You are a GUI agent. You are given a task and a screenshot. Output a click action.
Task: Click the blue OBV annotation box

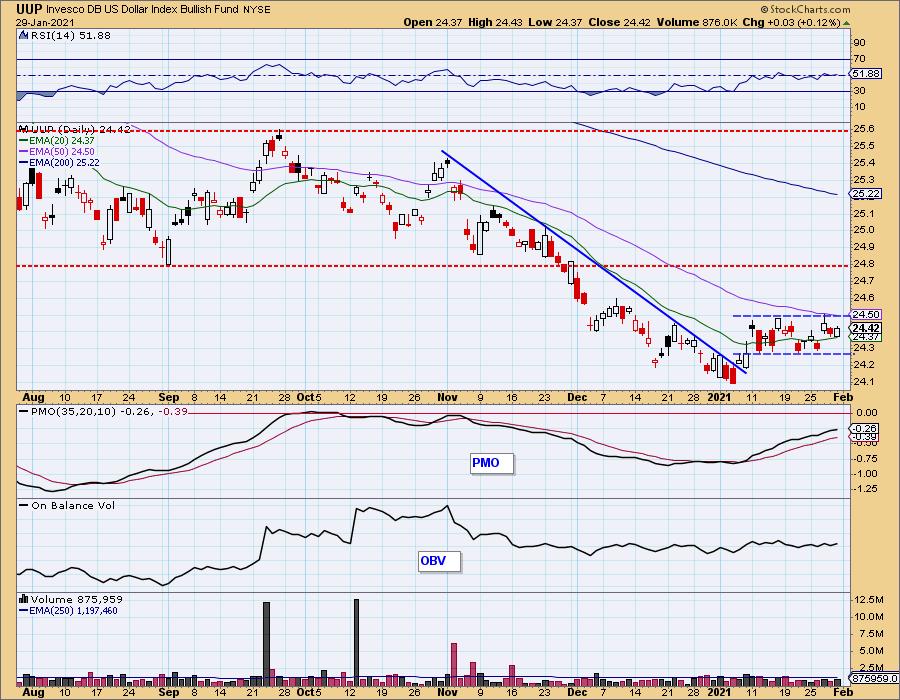439,561
